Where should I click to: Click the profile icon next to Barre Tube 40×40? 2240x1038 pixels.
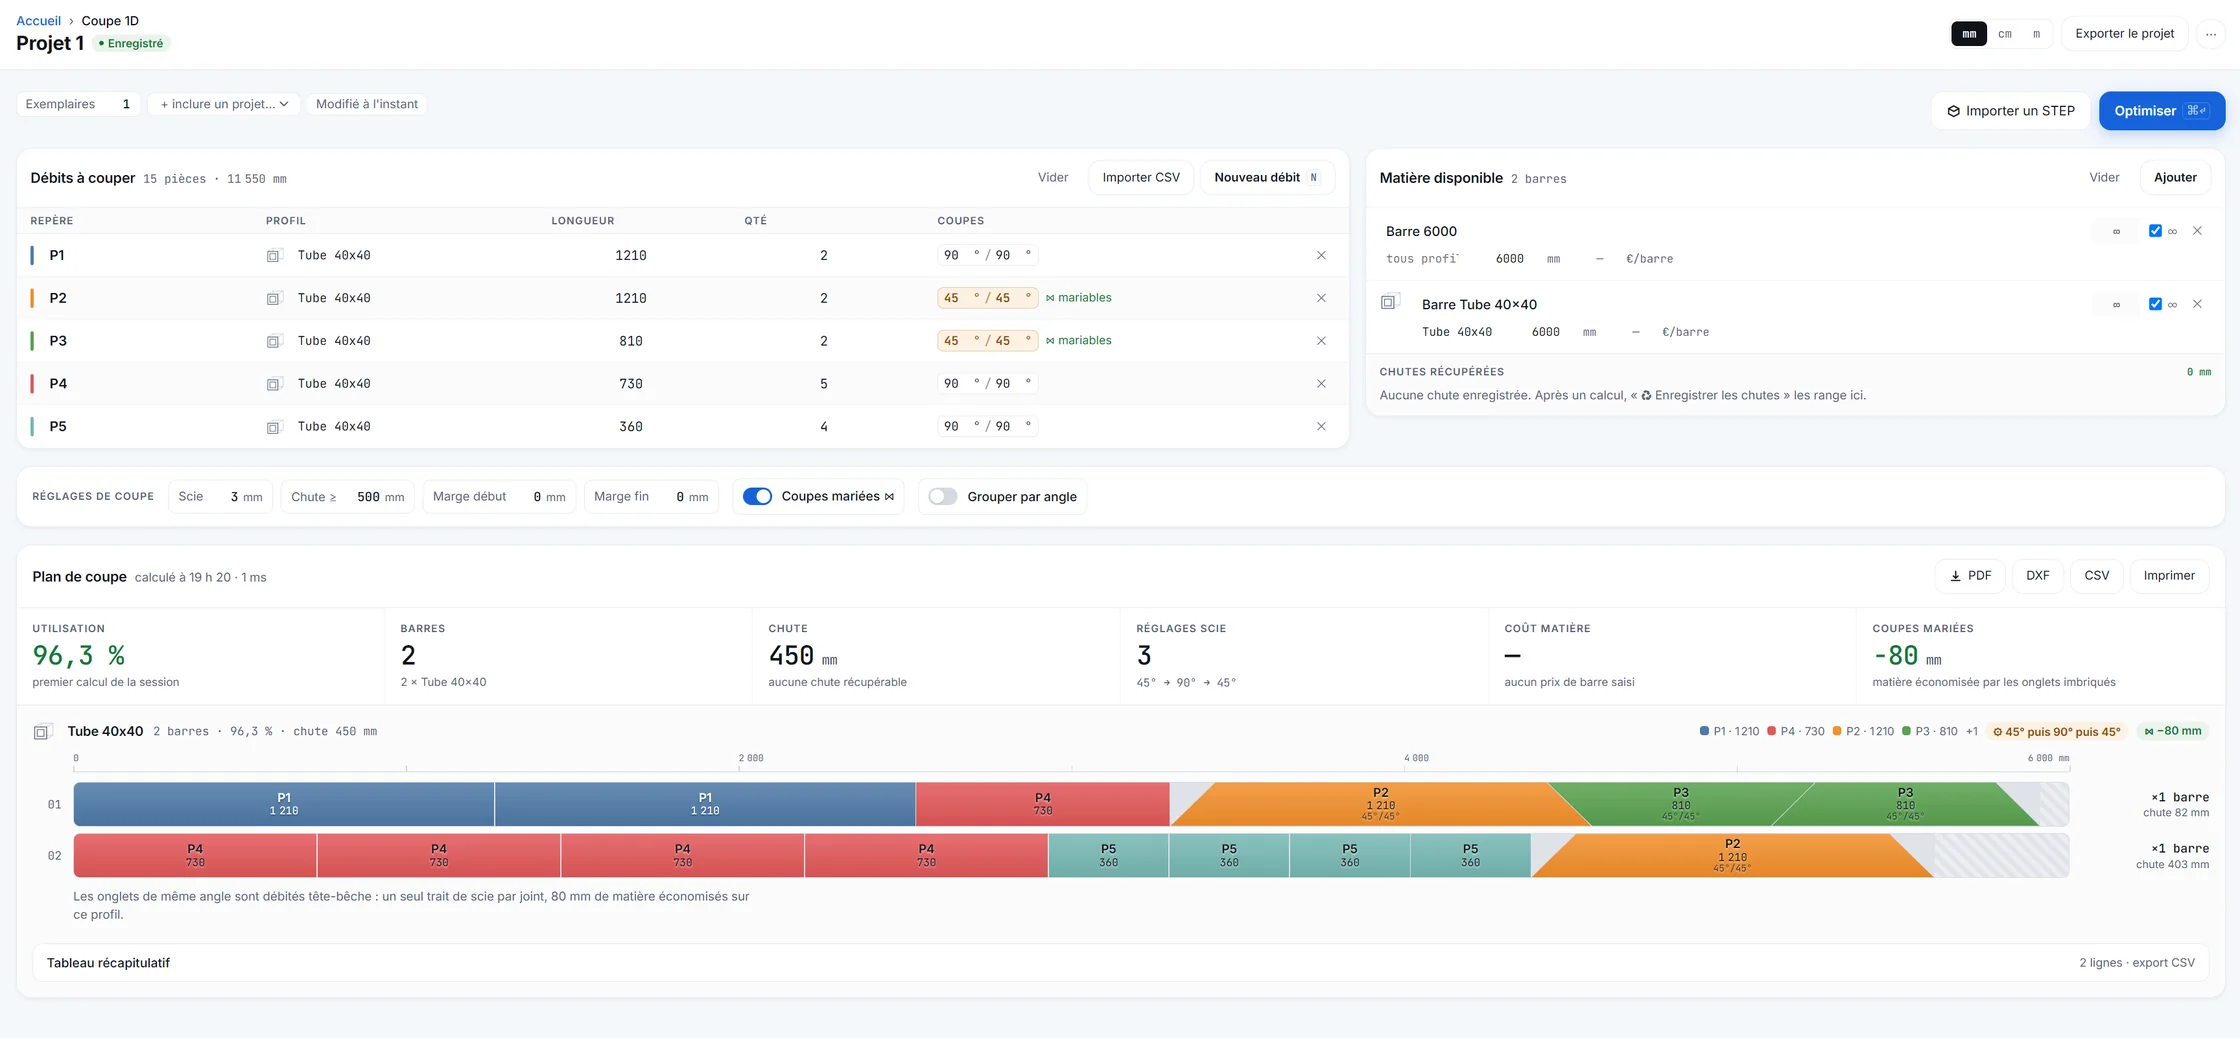[1389, 302]
